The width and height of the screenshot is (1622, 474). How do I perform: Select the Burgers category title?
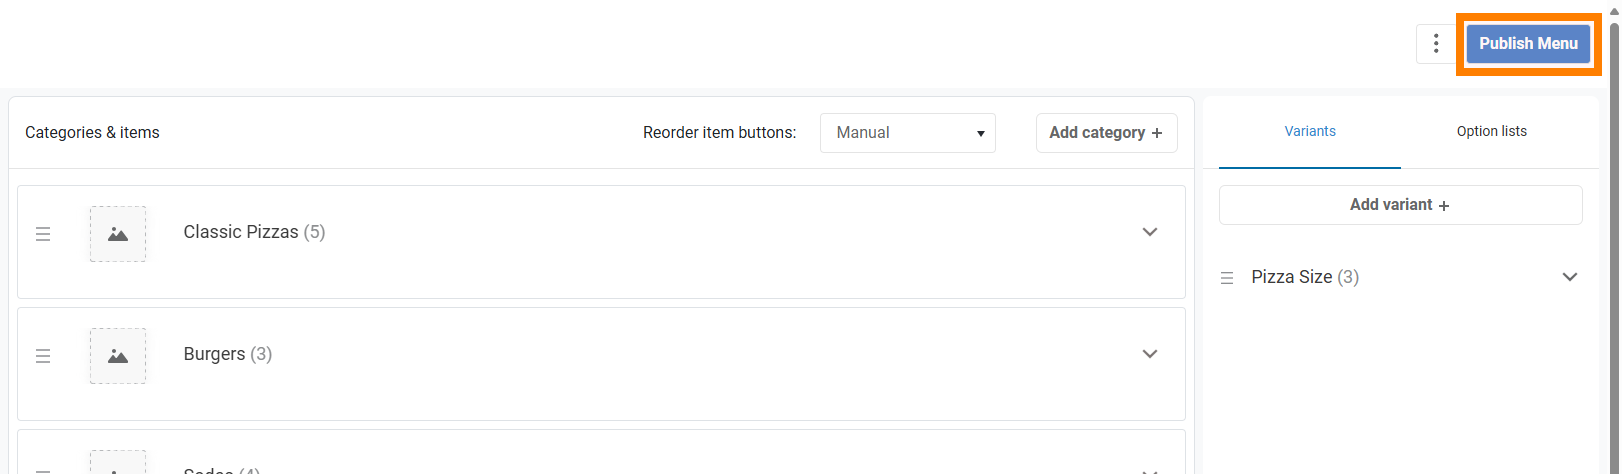pyautogui.click(x=214, y=354)
